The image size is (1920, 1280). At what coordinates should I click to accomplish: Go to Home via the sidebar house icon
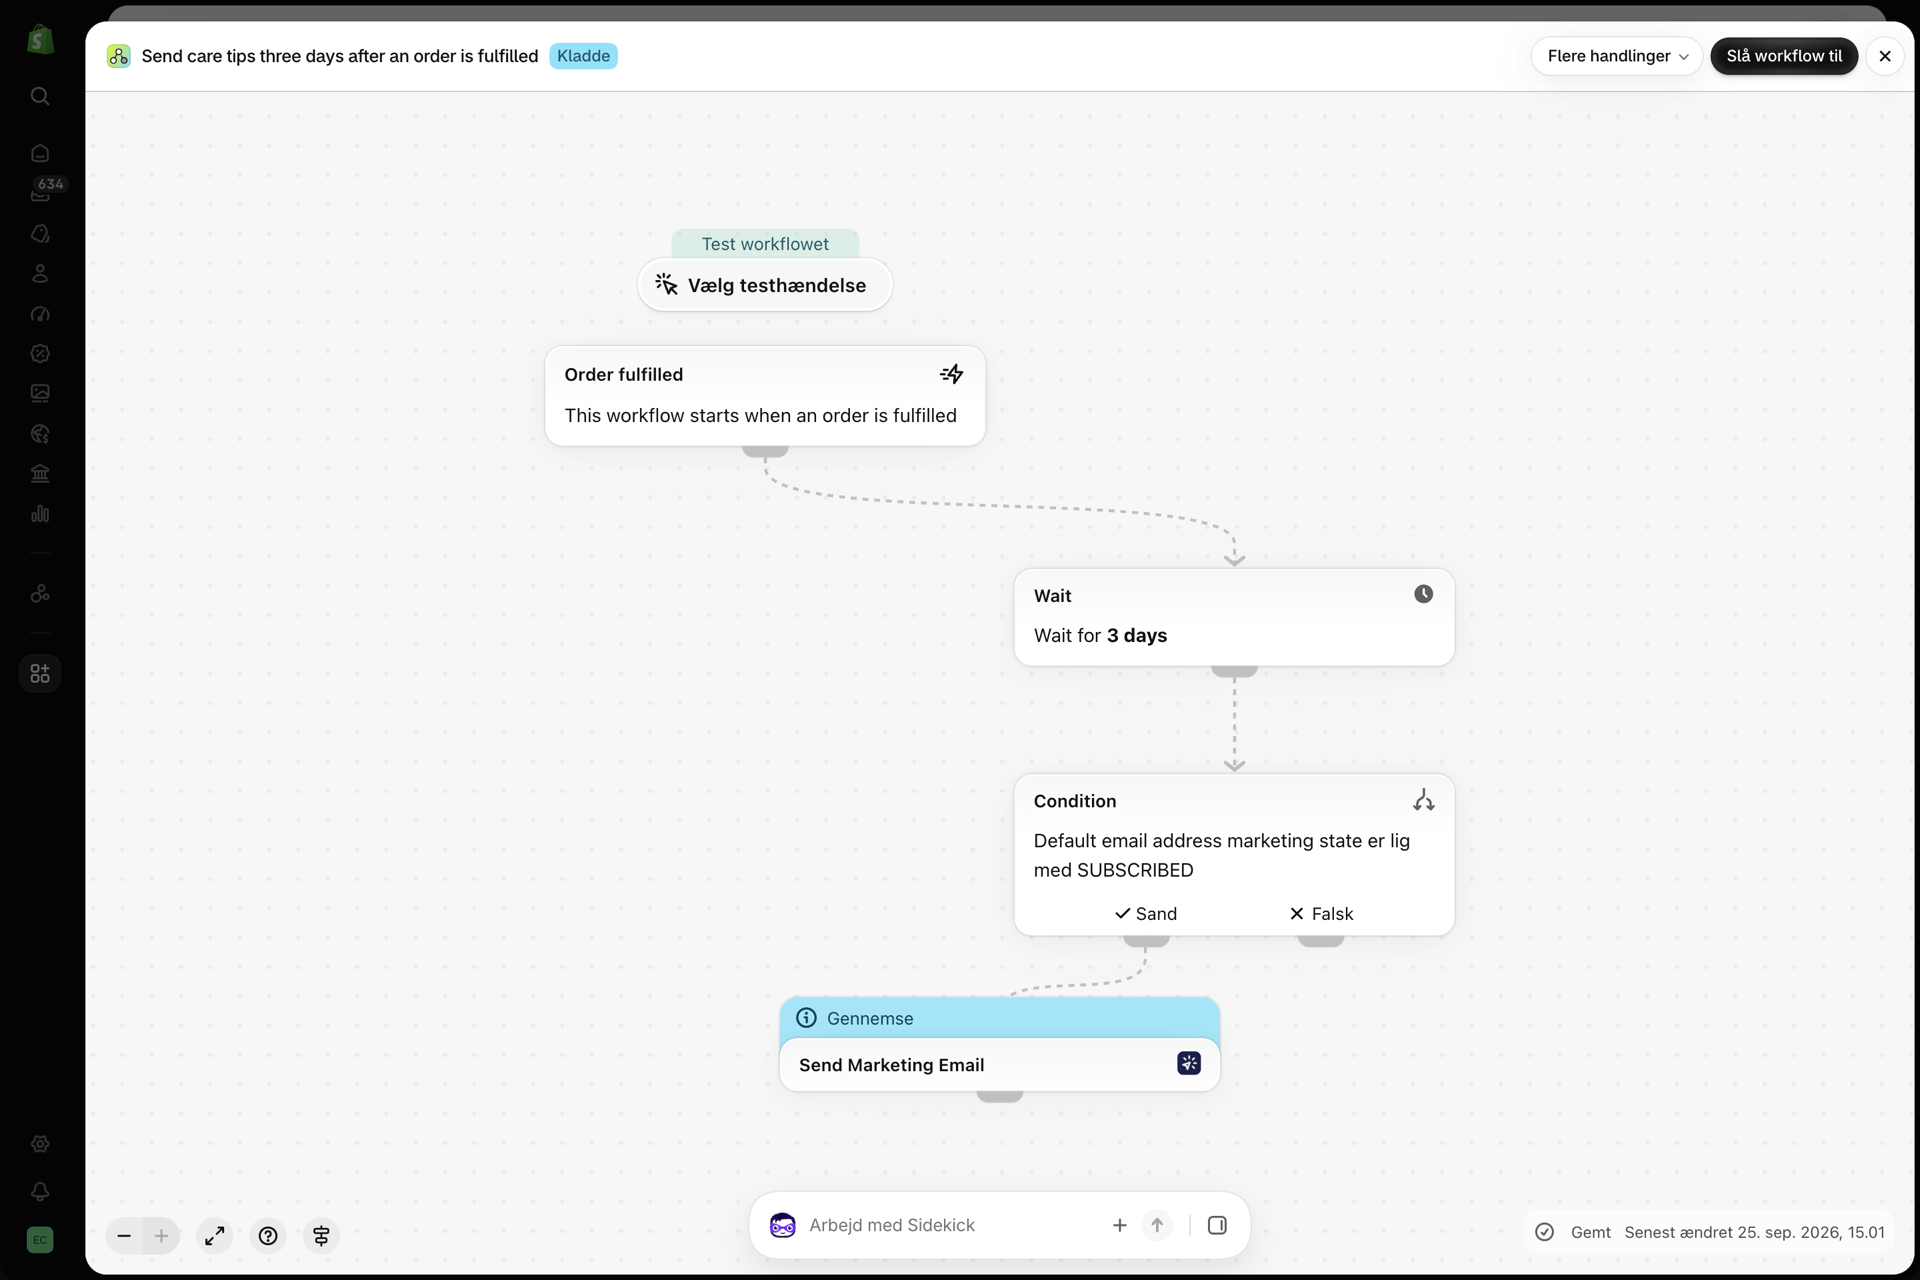(x=40, y=153)
